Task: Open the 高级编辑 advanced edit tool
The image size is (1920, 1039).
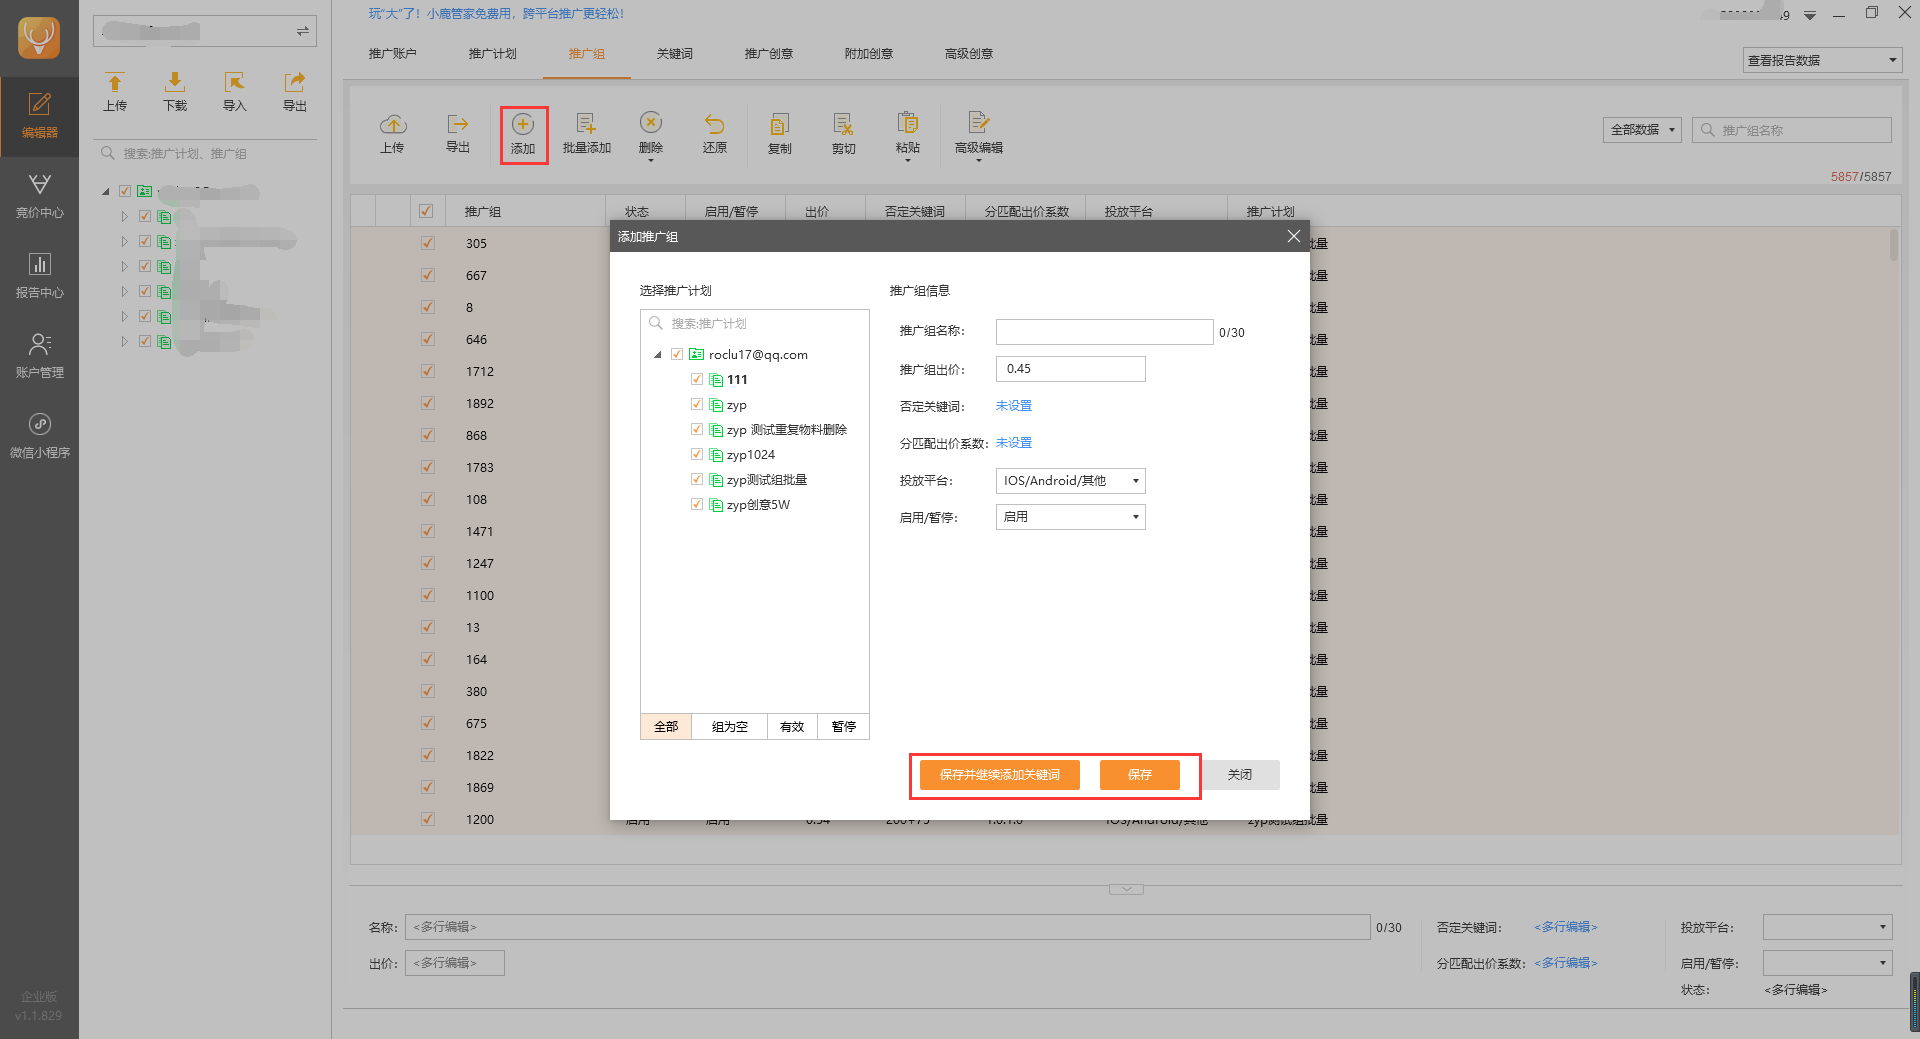Action: [979, 135]
